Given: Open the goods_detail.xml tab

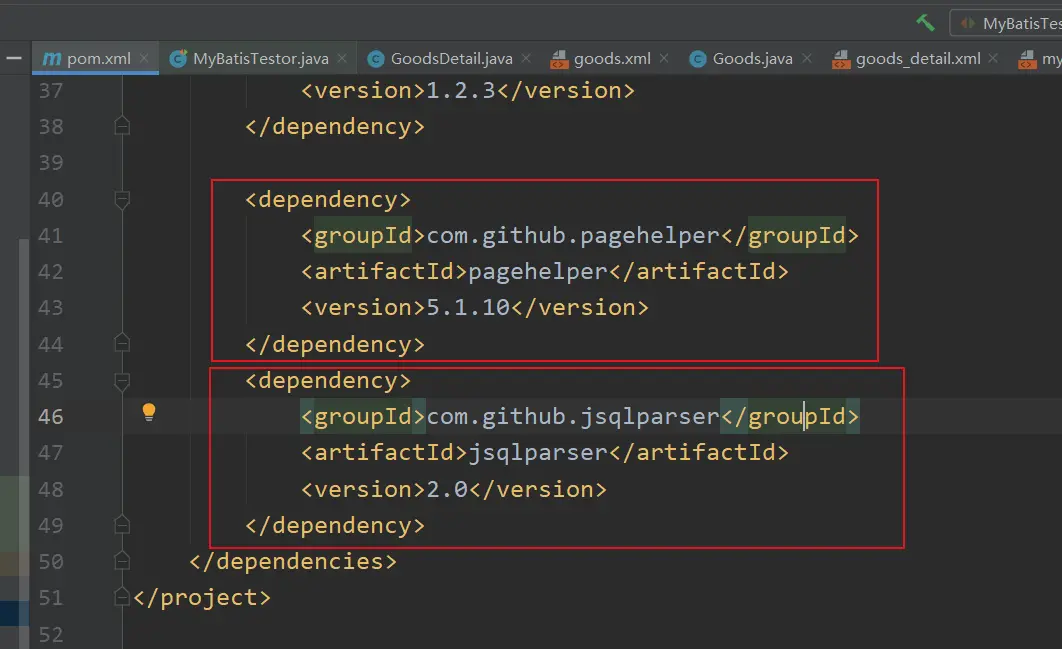Looking at the screenshot, I should coord(917,59).
